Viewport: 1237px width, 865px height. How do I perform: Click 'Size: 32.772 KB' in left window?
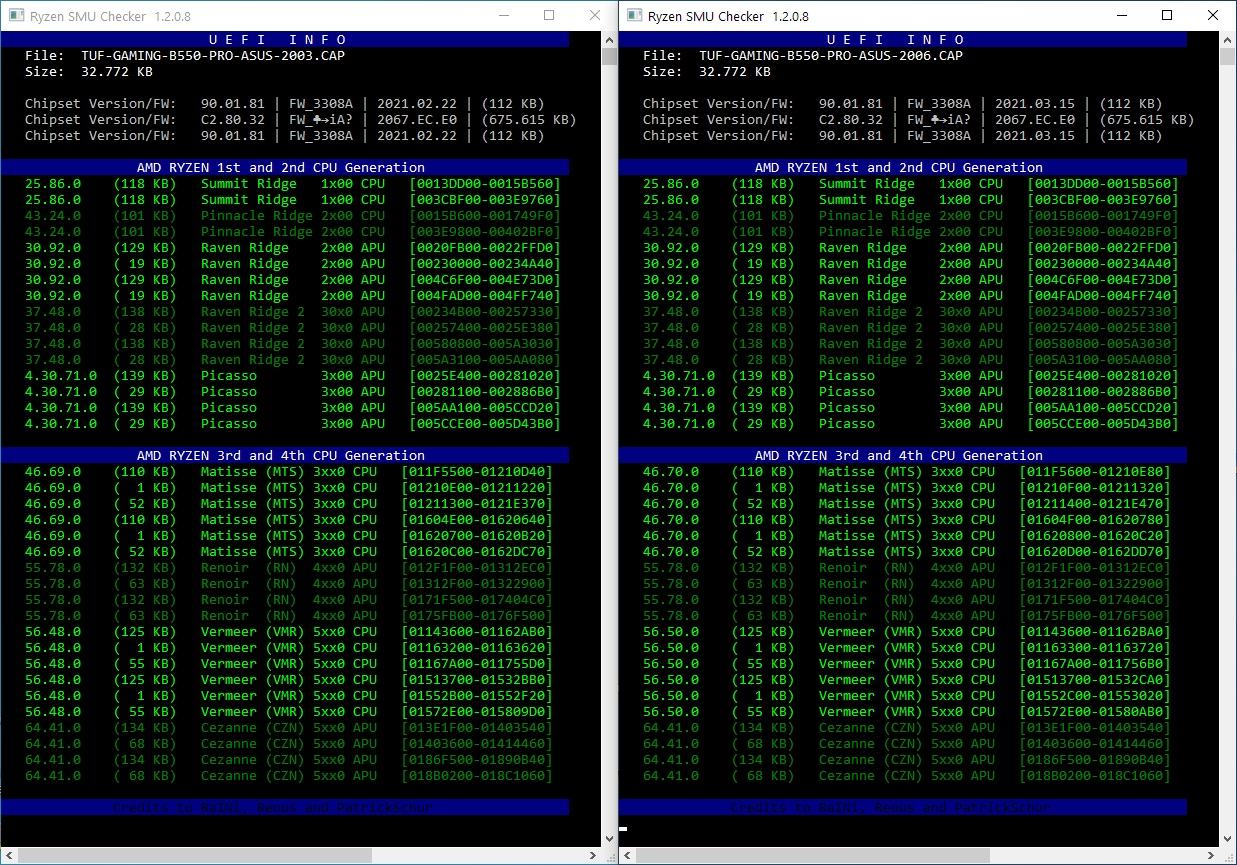[x=89, y=72]
